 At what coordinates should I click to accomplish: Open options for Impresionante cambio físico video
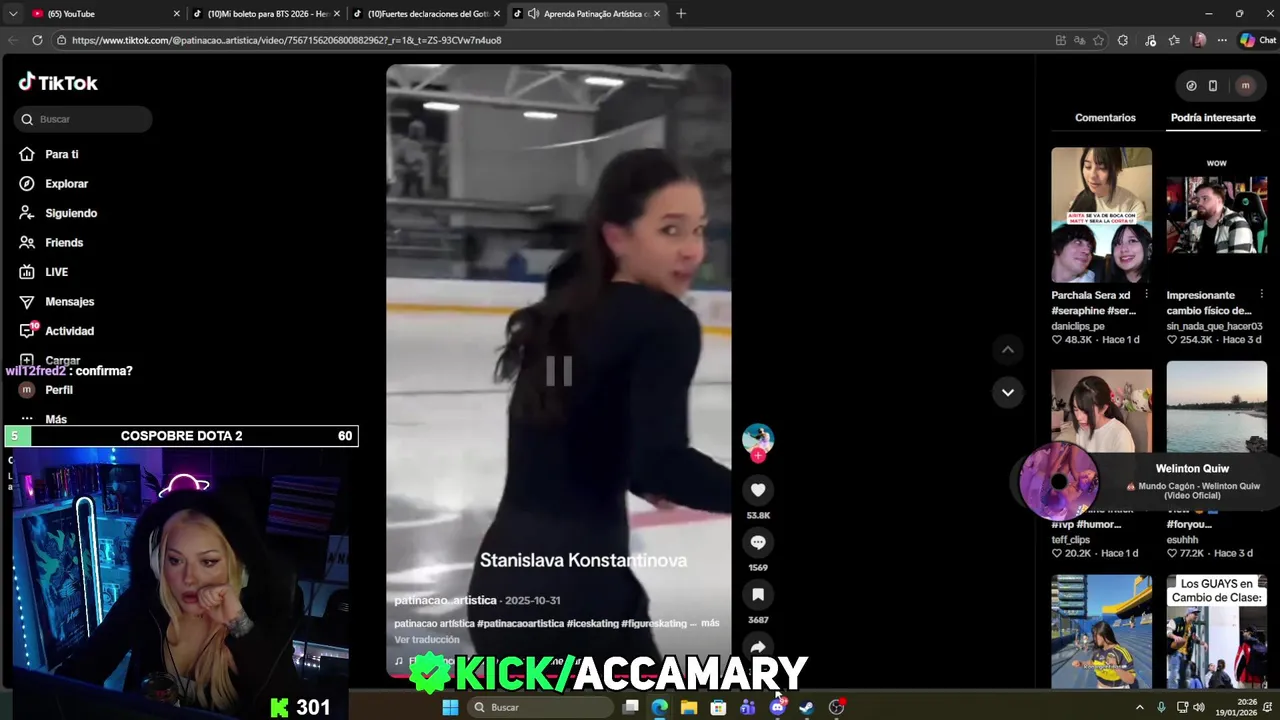(1261, 295)
